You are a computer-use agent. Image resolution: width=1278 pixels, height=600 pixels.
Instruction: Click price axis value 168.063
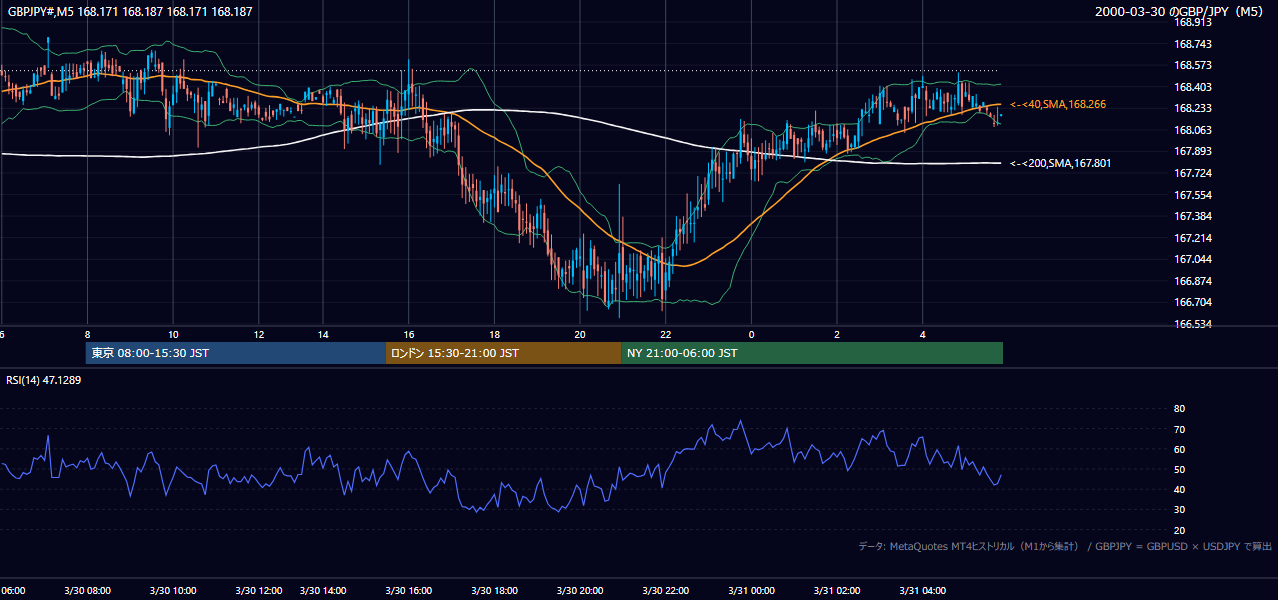click(x=1193, y=130)
